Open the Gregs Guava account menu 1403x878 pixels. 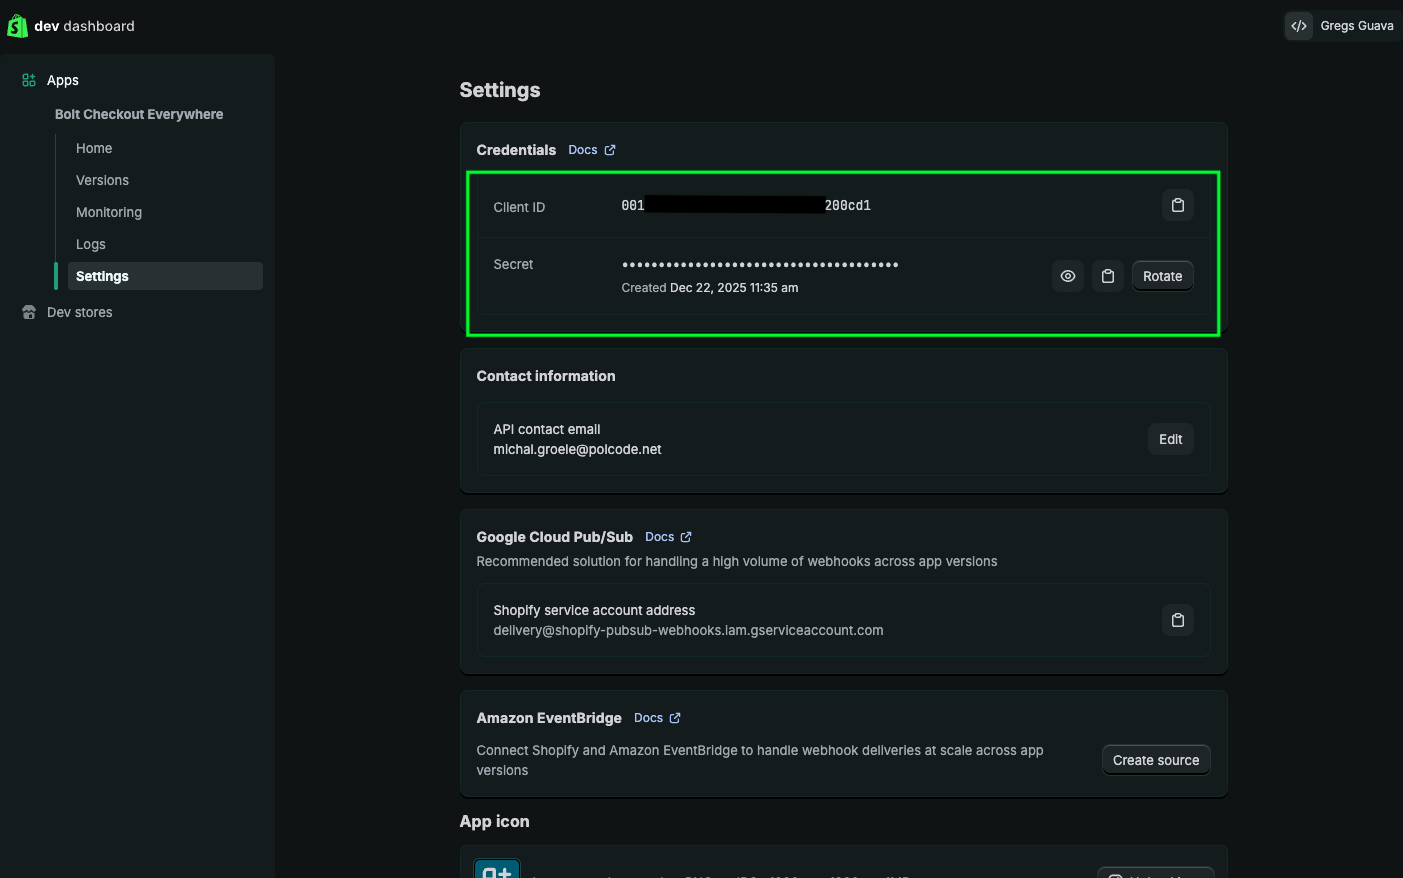[x=1356, y=26]
